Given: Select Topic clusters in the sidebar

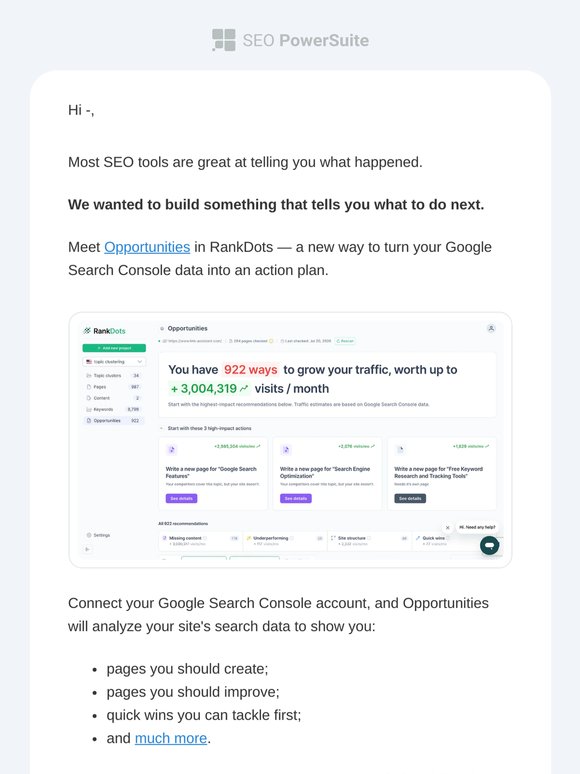Looking at the screenshot, I should [113, 376].
